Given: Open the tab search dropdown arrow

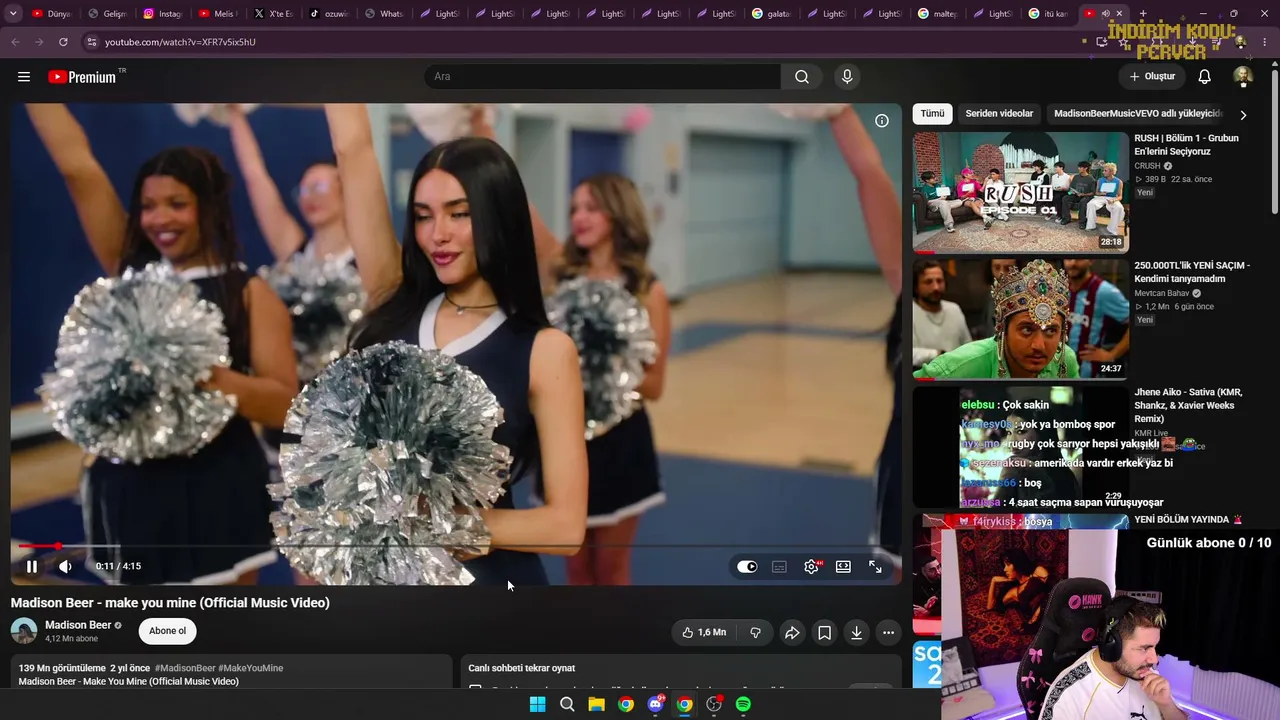Looking at the screenshot, I should 13,14.
